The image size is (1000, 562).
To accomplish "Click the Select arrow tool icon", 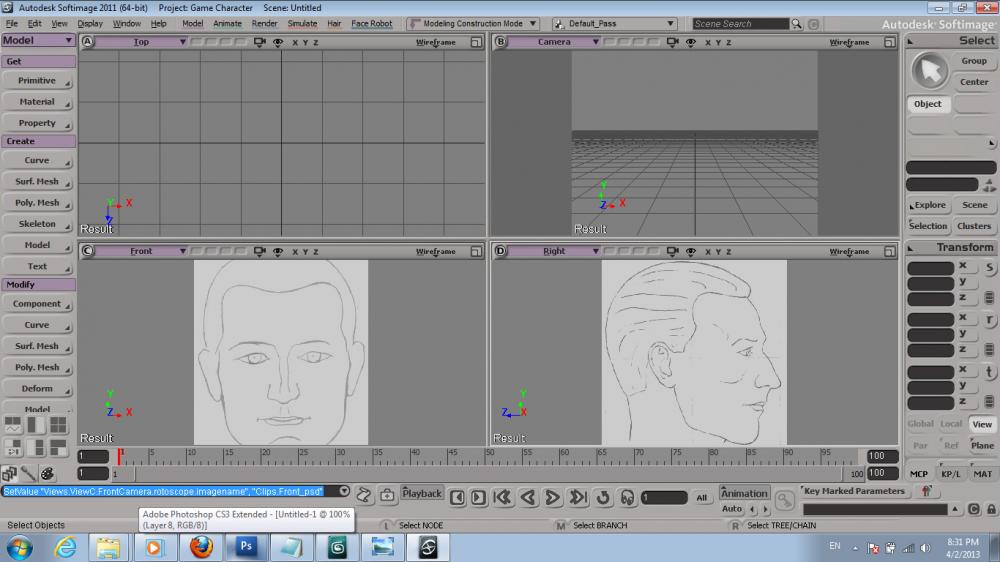I will tap(930, 70).
